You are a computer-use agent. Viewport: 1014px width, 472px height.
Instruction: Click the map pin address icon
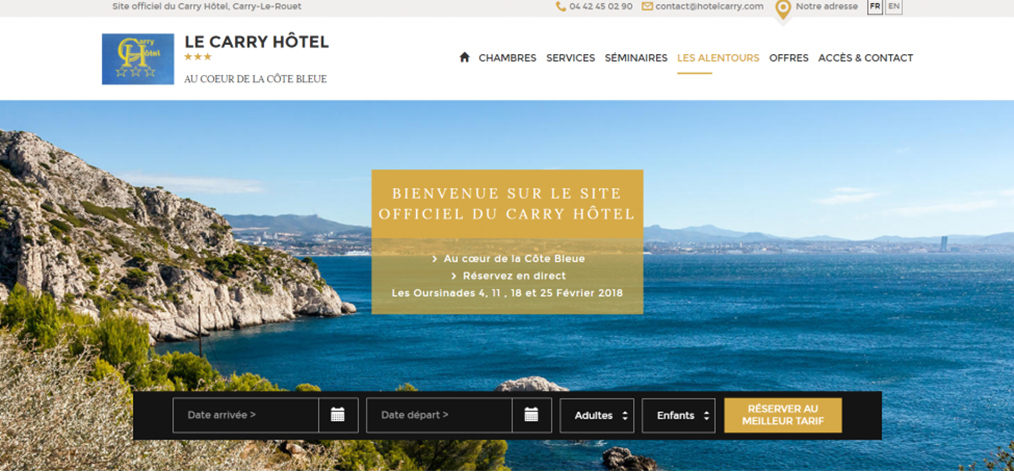783,9
